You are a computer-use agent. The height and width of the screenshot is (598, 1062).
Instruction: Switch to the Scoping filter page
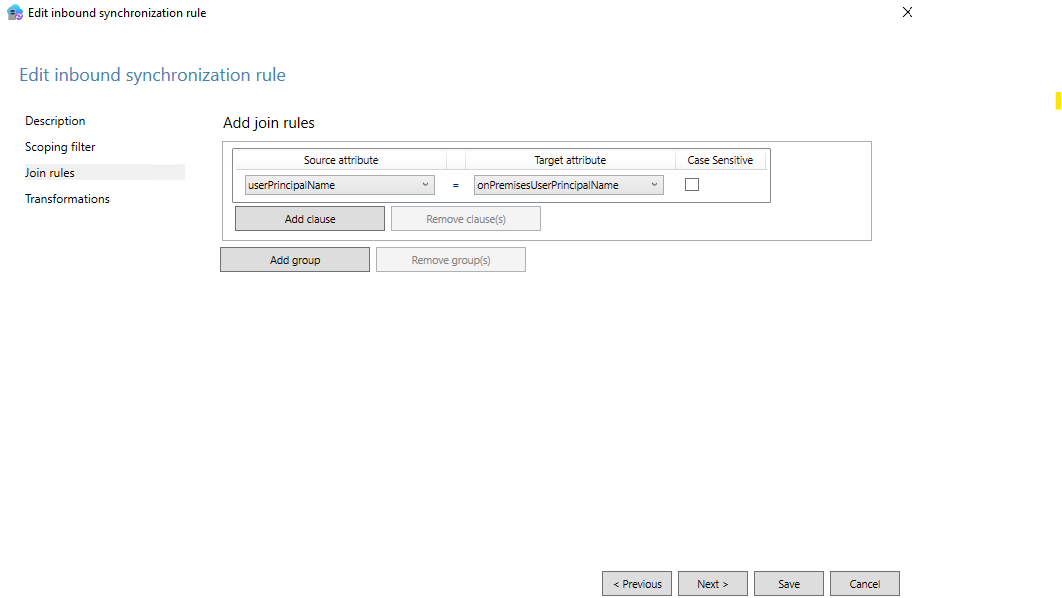pyautogui.click(x=58, y=146)
